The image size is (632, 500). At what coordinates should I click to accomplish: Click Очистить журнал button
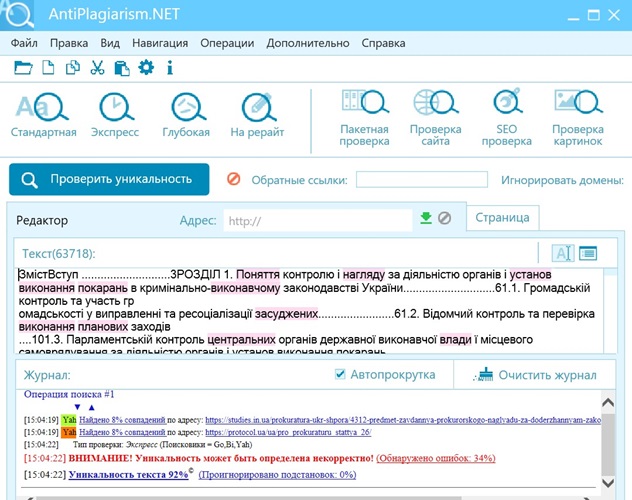(535, 375)
